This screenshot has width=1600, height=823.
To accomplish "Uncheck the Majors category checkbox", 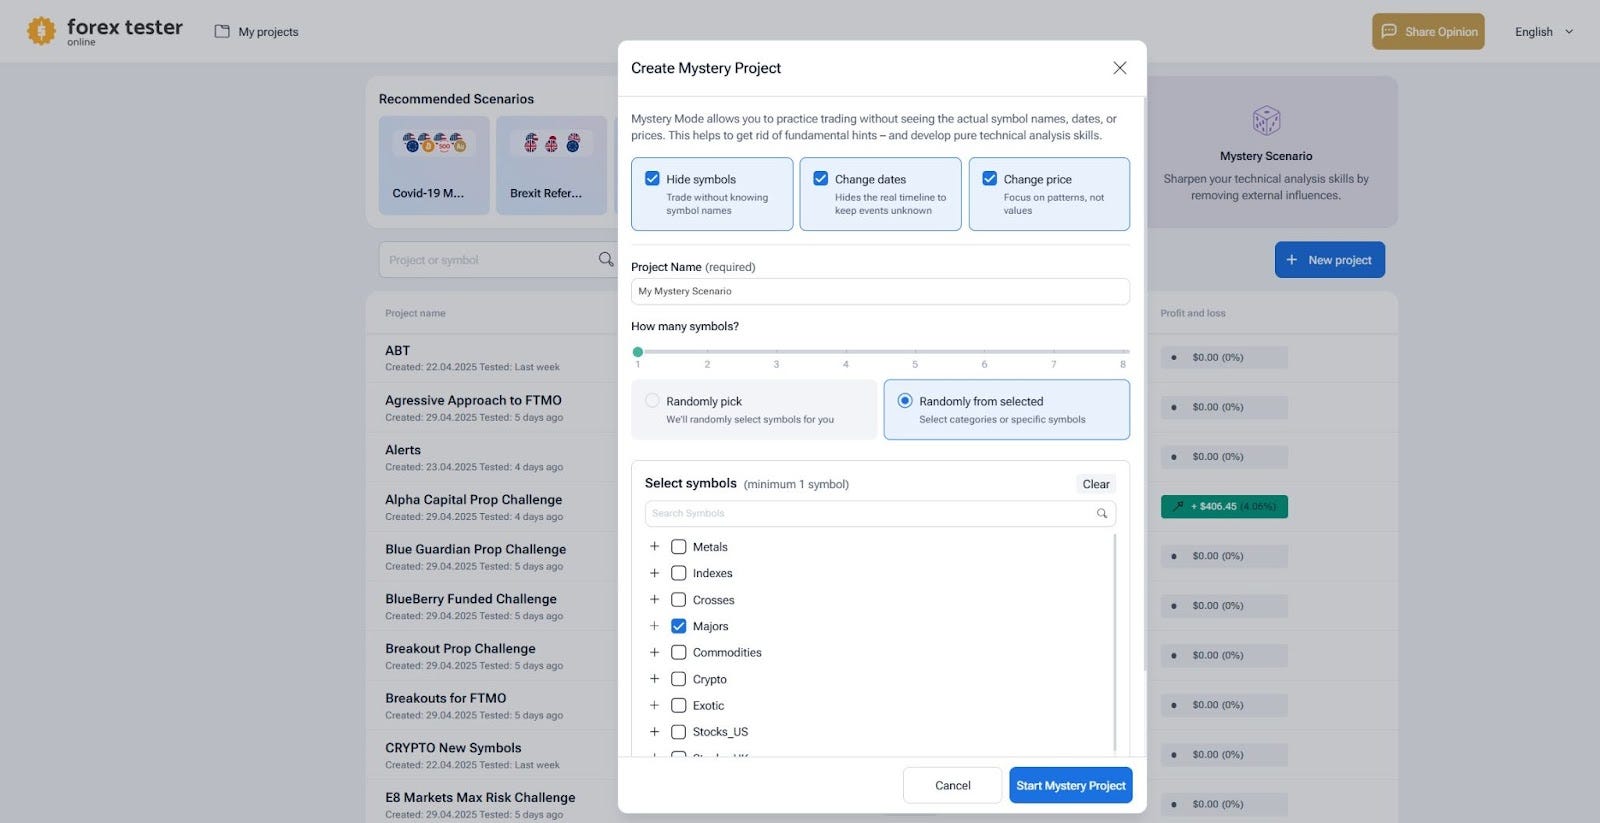I will [x=678, y=626].
